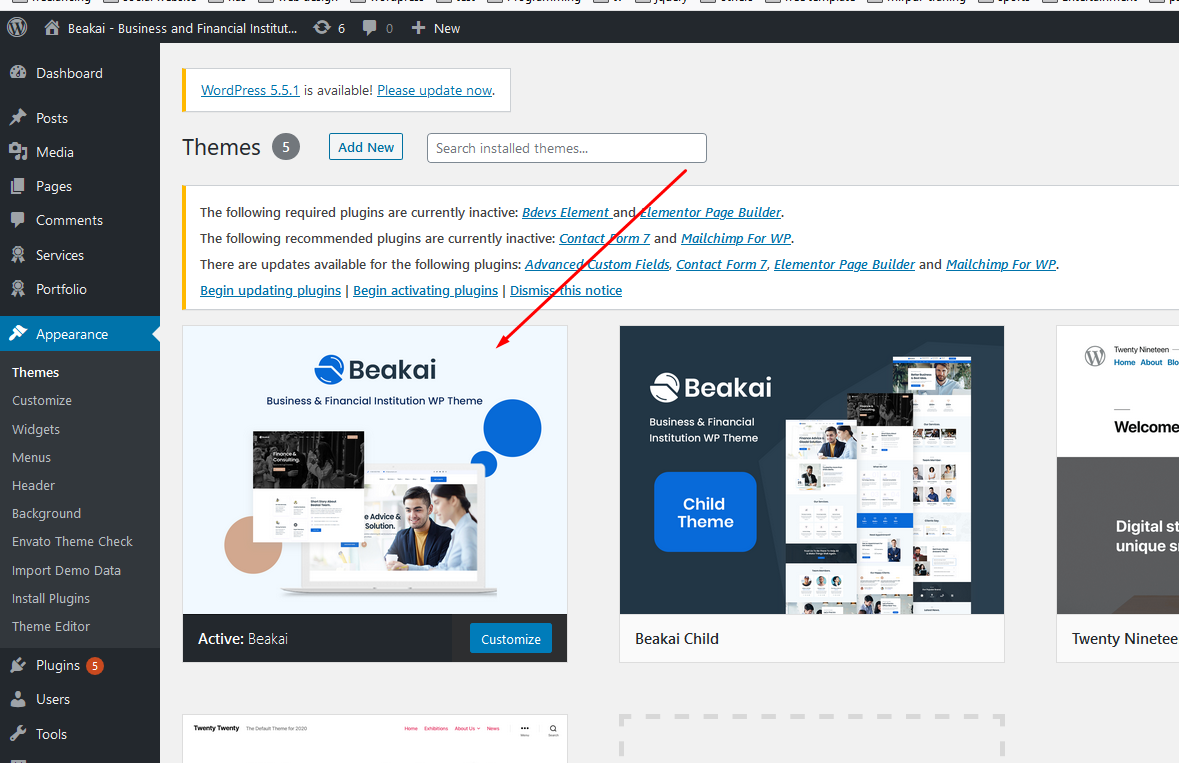The height and width of the screenshot is (763, 1179).
Task: Open the WordPress logo menu
Action: [x=17, y=28]
